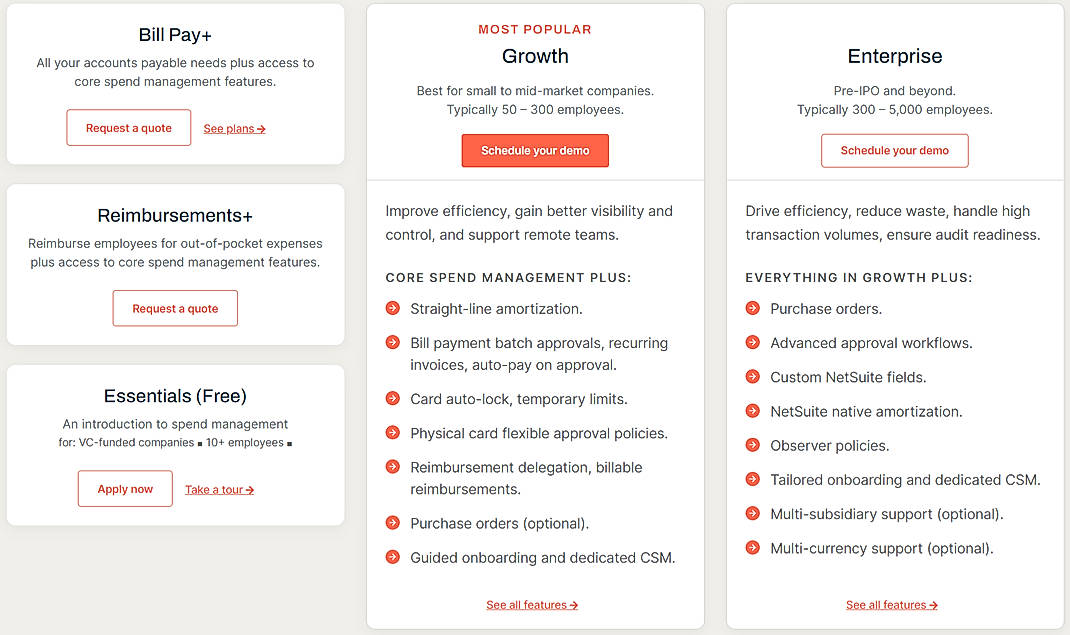
Task: Click the arrow icon beside "Straight-line amortization"
Action: pyautogui.click(x=391, y=309)
